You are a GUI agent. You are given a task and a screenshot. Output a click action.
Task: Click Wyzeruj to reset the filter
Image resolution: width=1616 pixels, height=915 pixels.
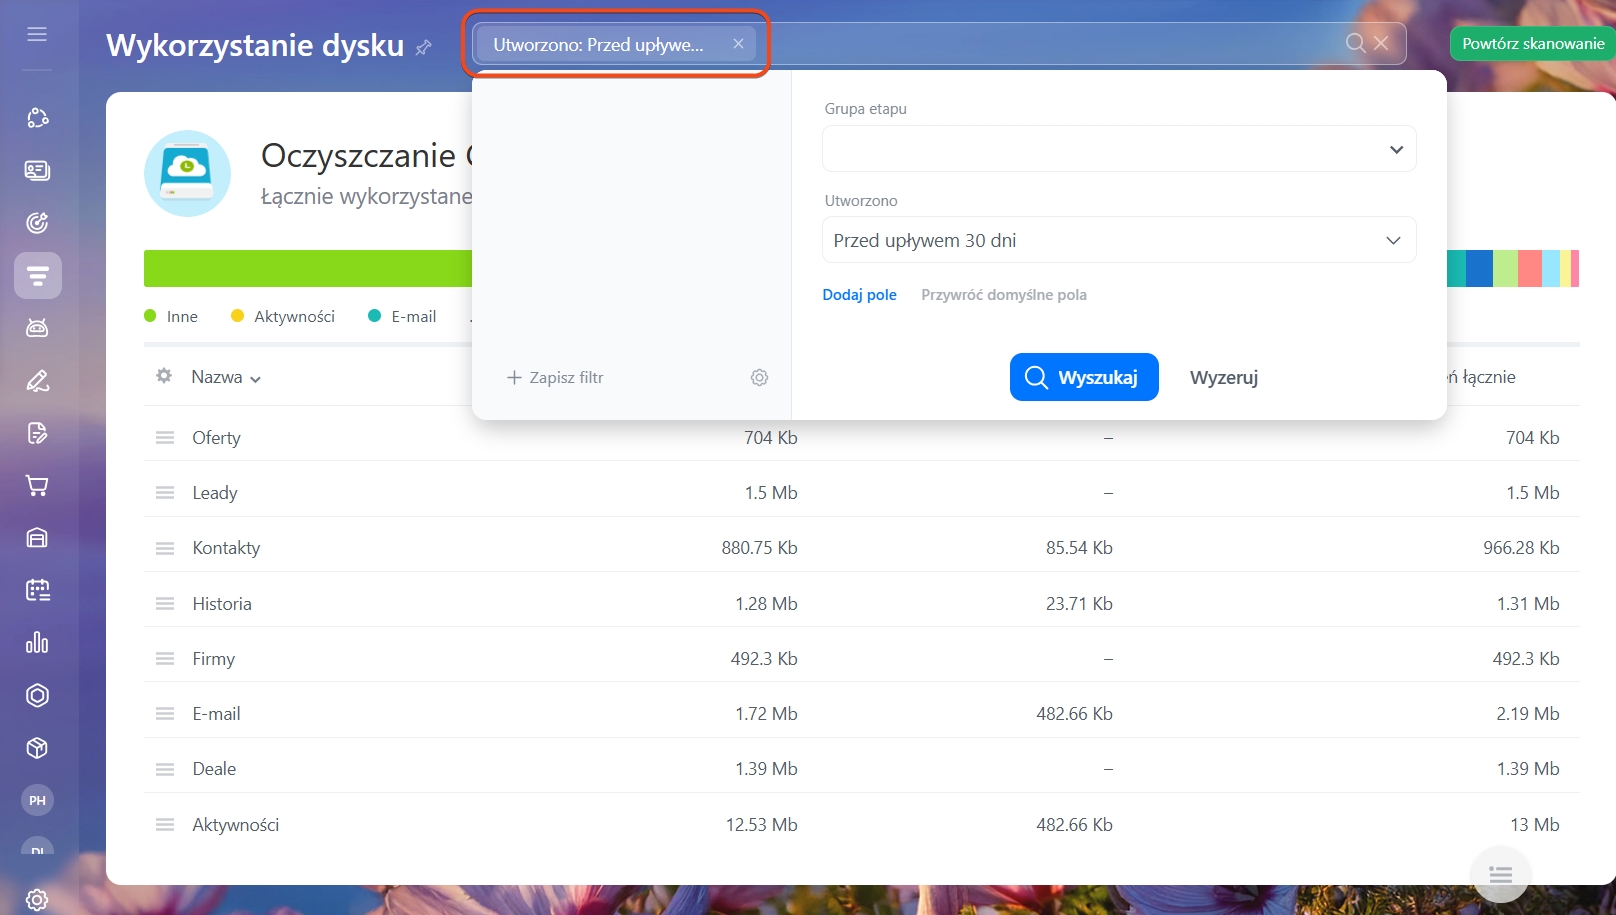tap(1223, 377)
